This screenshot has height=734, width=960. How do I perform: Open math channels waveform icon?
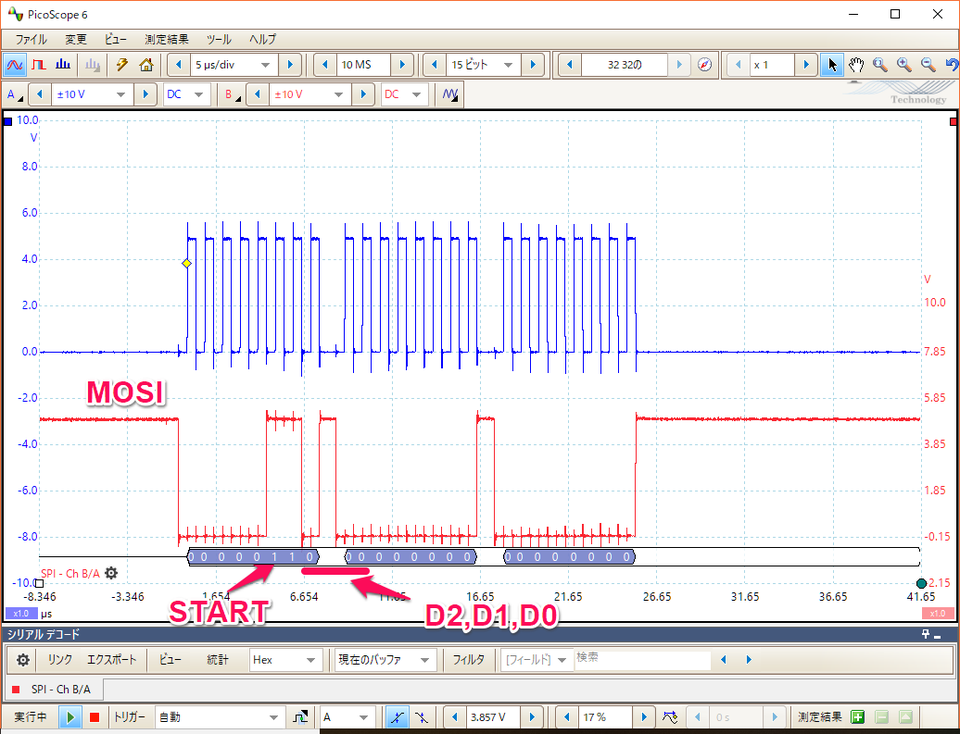click(x=450, y=94)
